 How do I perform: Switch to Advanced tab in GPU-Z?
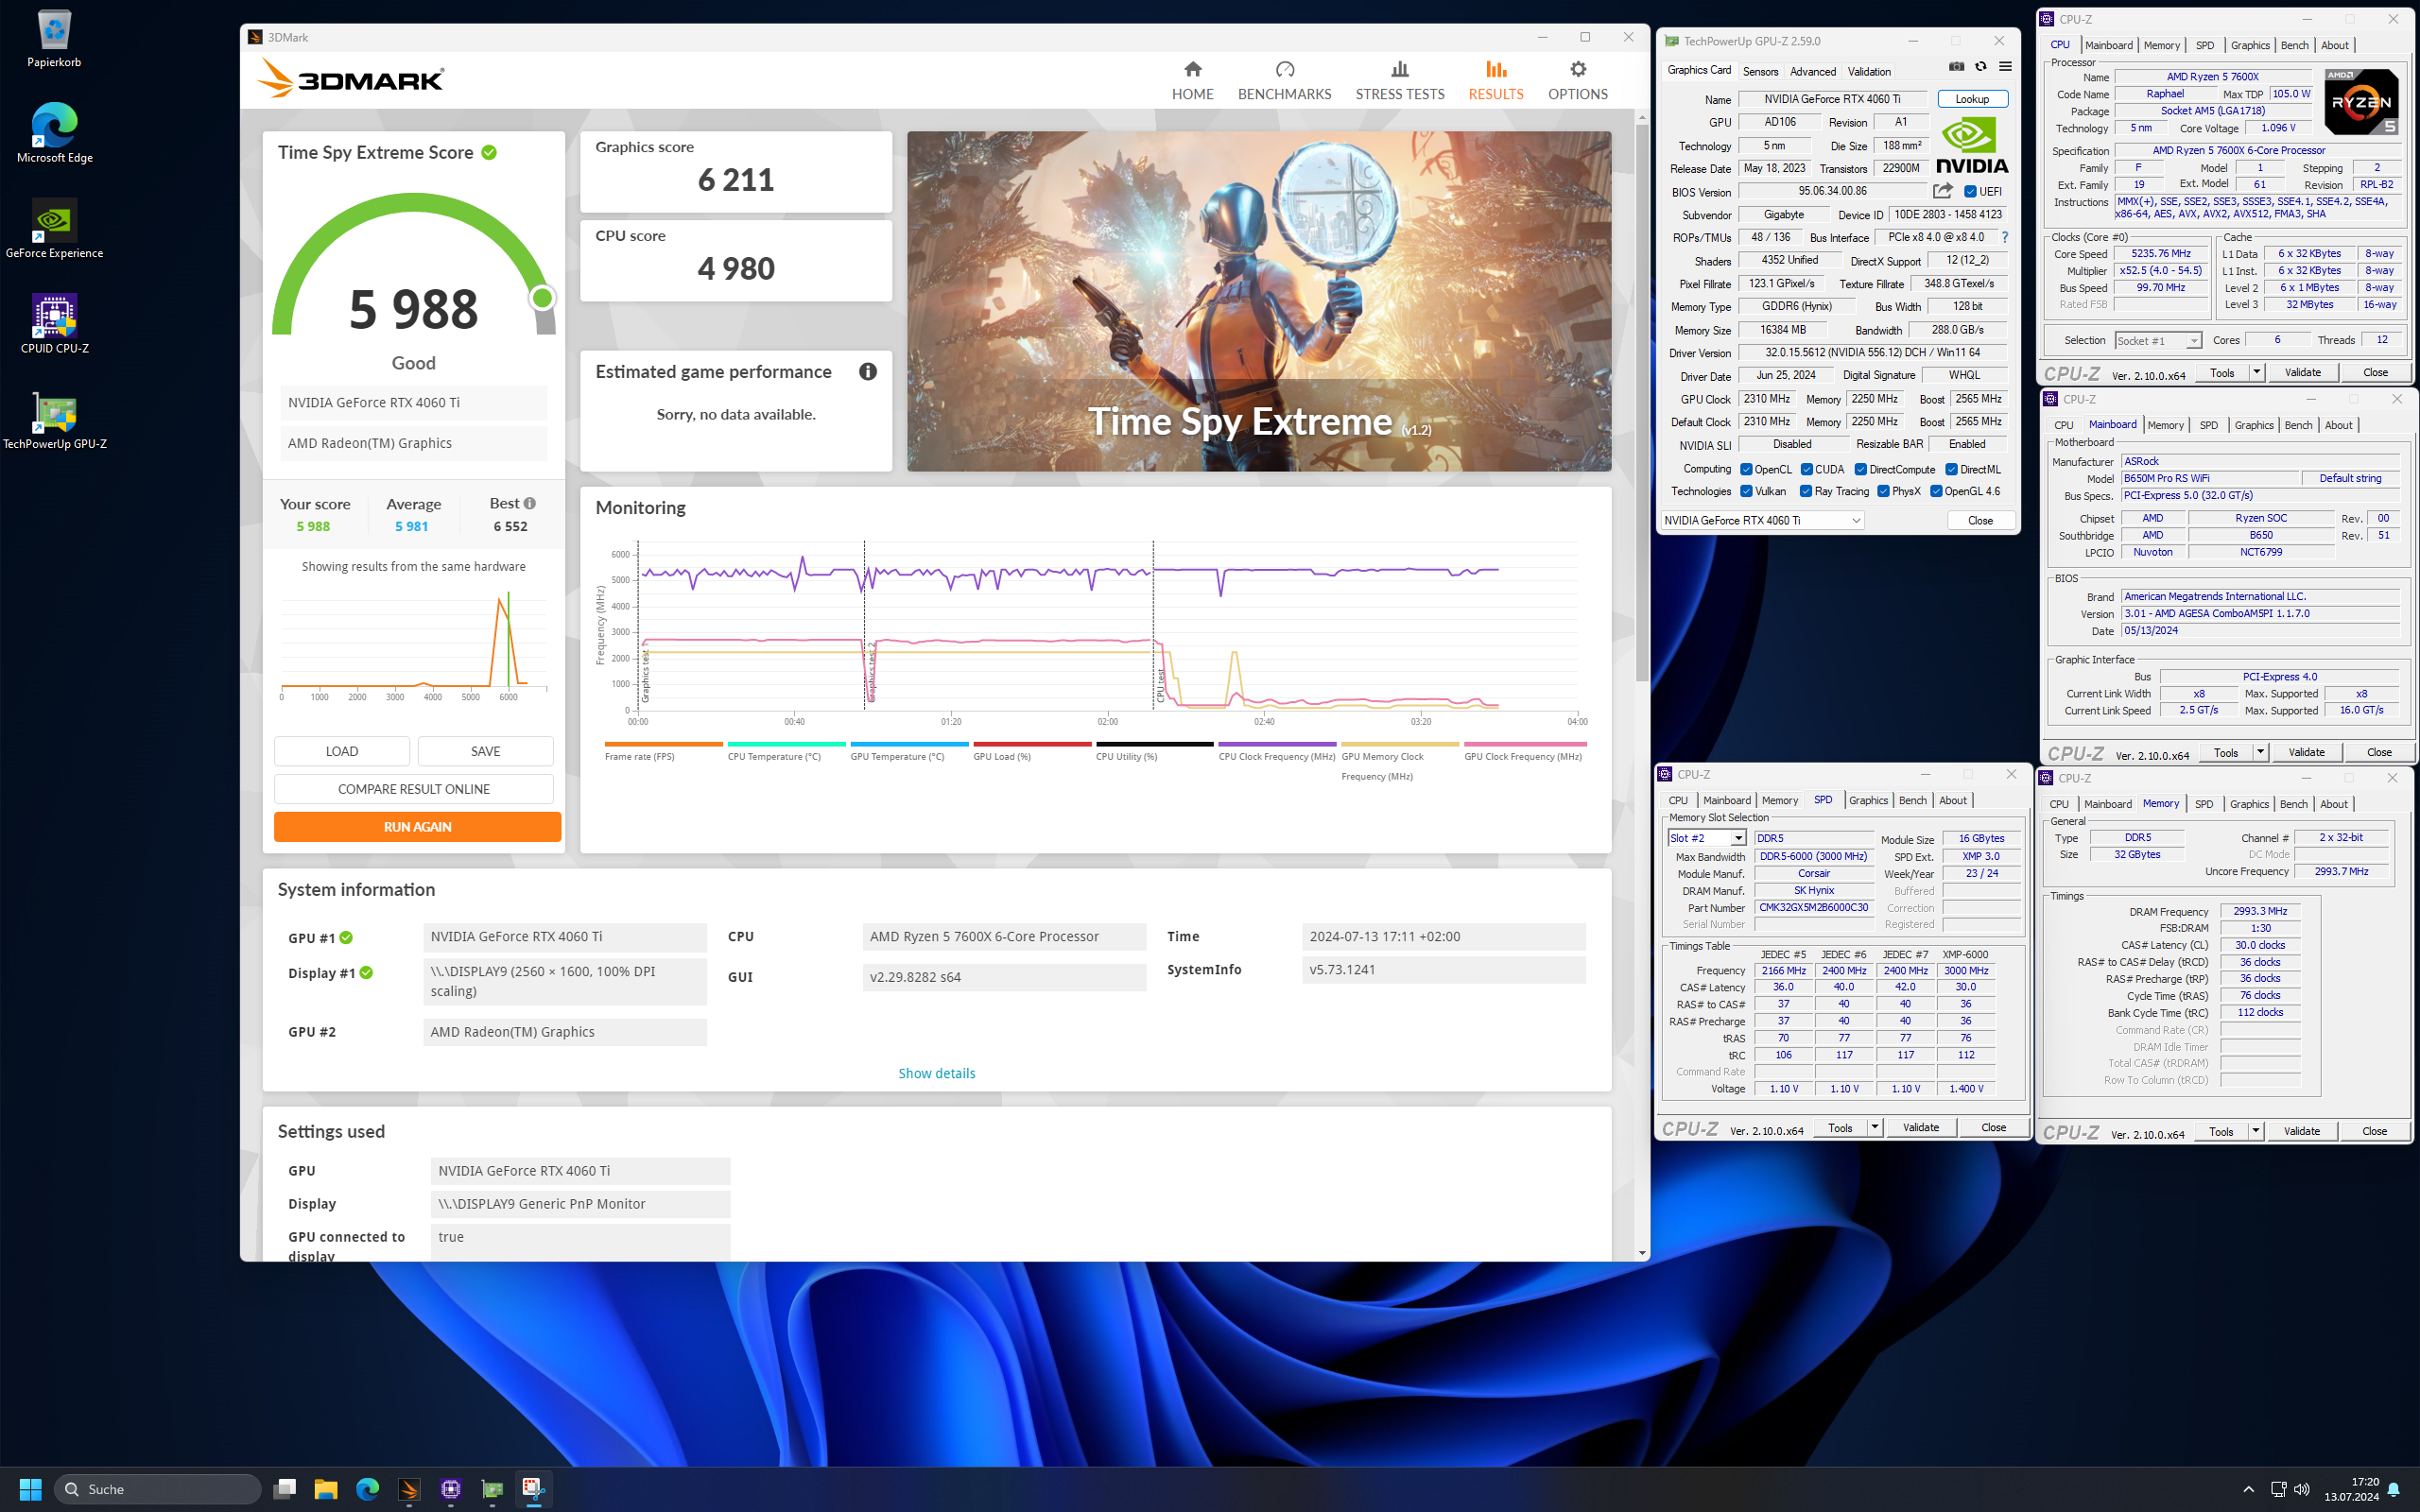pyautogui.click(x=1812, y=71)
